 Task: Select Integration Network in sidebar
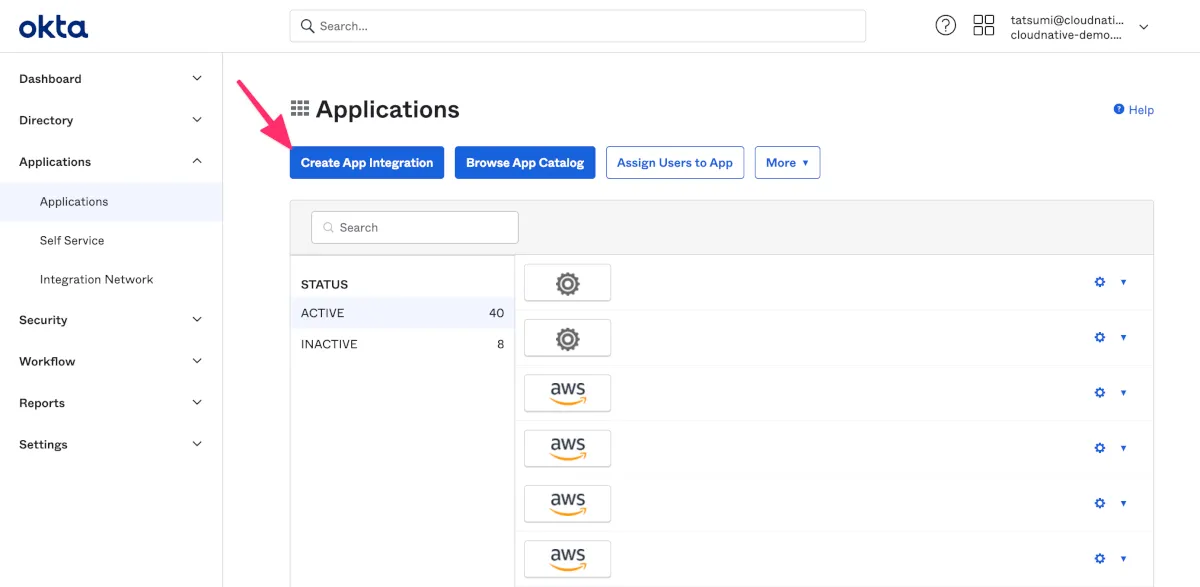coord(96,280)
